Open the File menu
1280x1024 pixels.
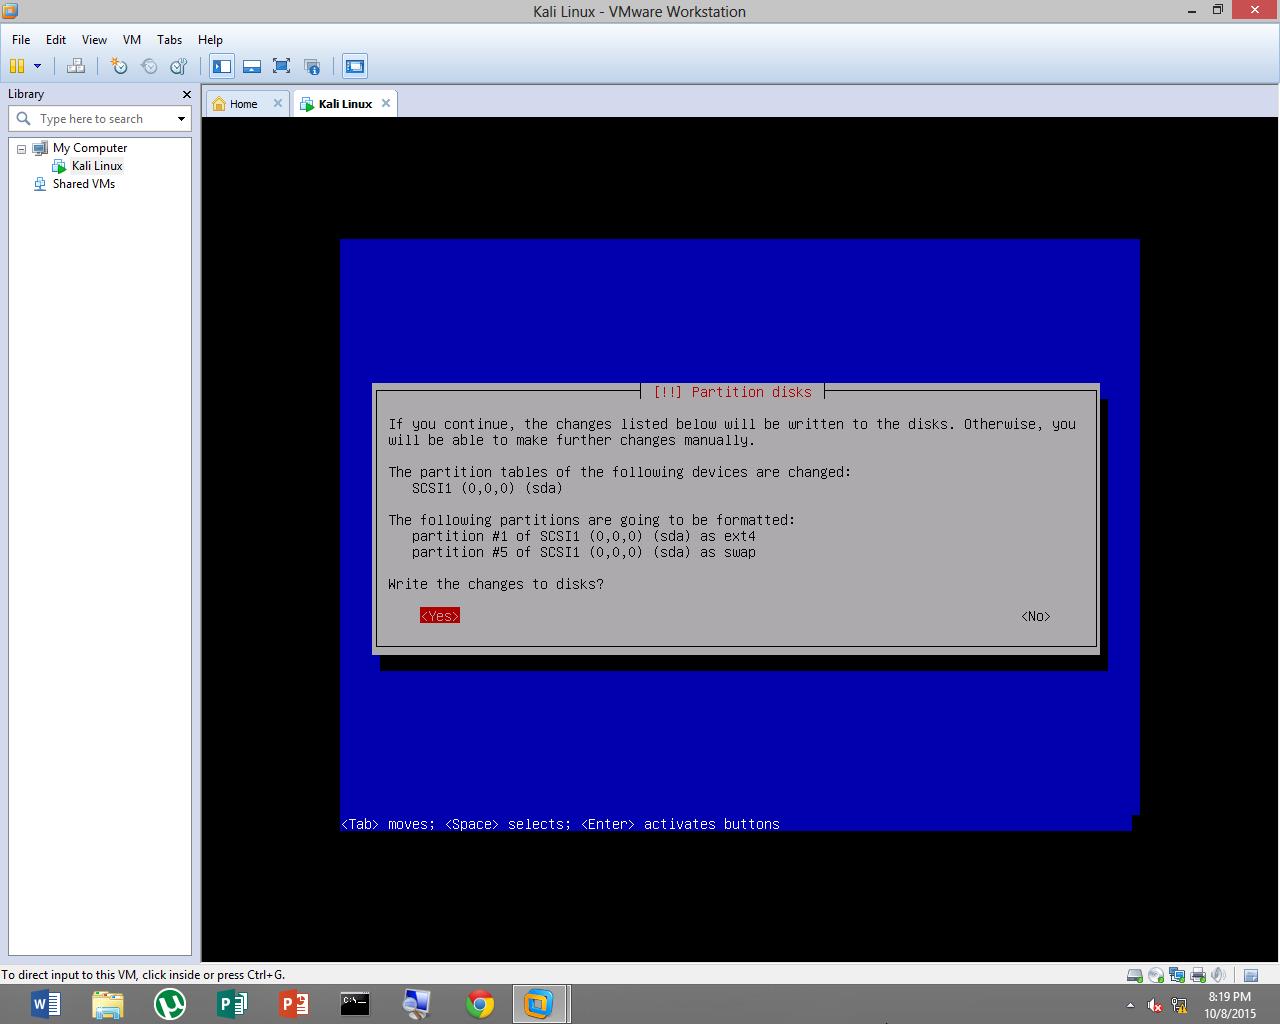coord(21,40)
